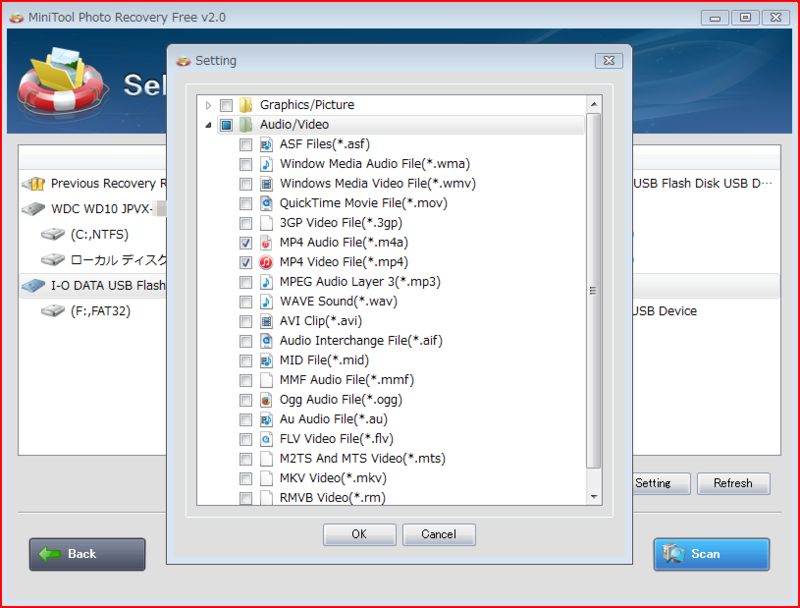The height and width of the screenshot is (608, 800).
Task: Select the WDC WD10 JPVX disk row
Action: [x=93, y=209]
